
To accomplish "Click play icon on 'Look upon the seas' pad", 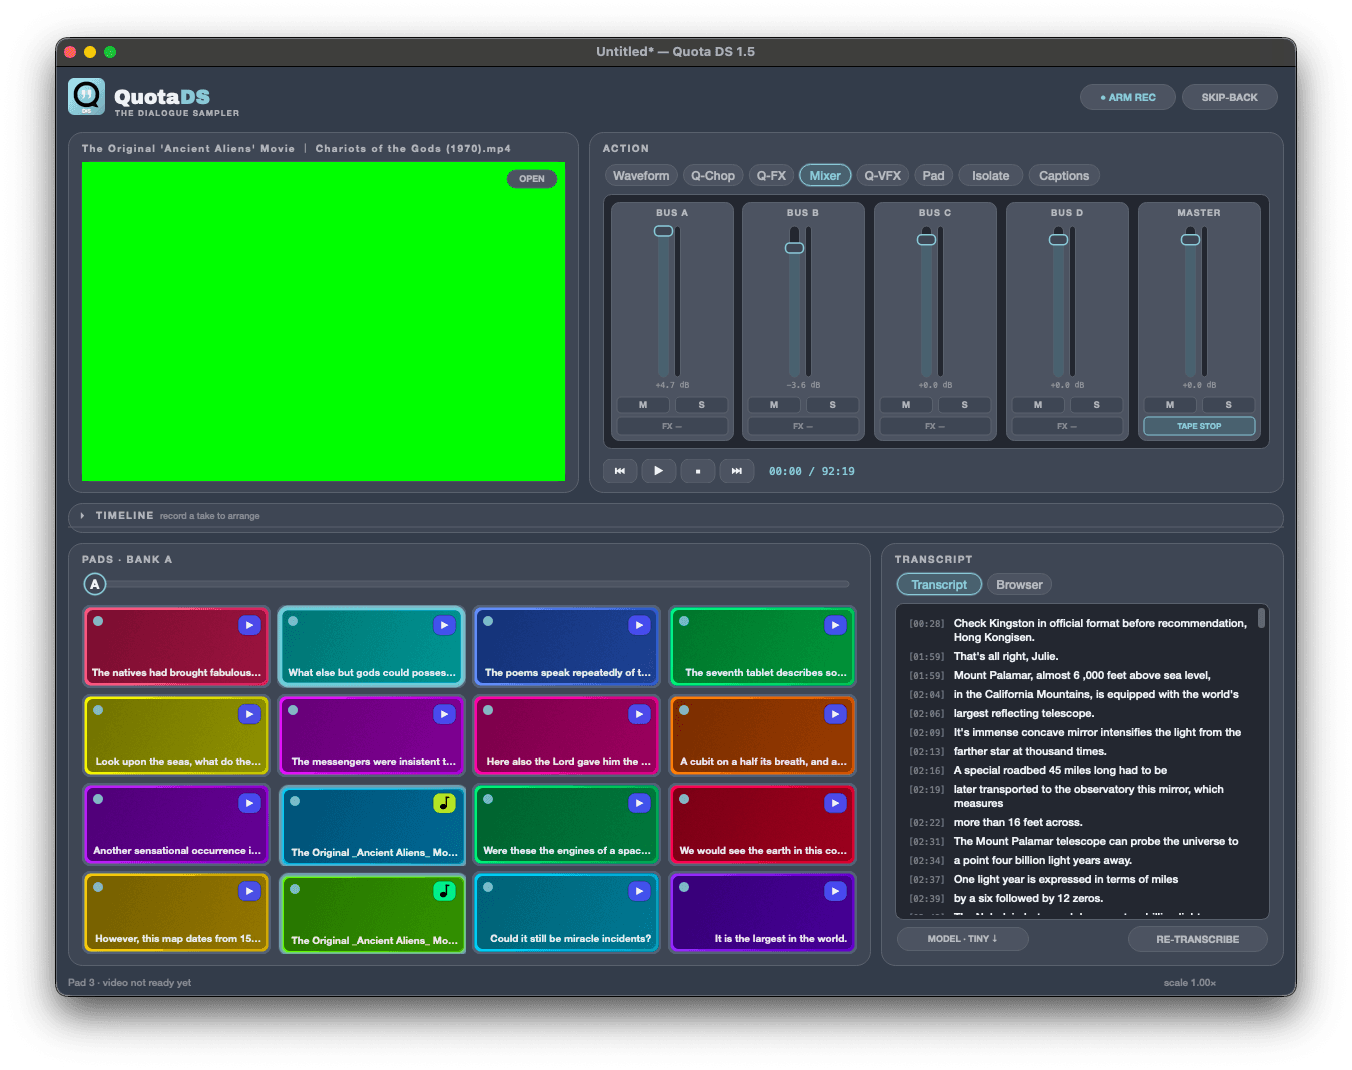I will pos(249,714).
